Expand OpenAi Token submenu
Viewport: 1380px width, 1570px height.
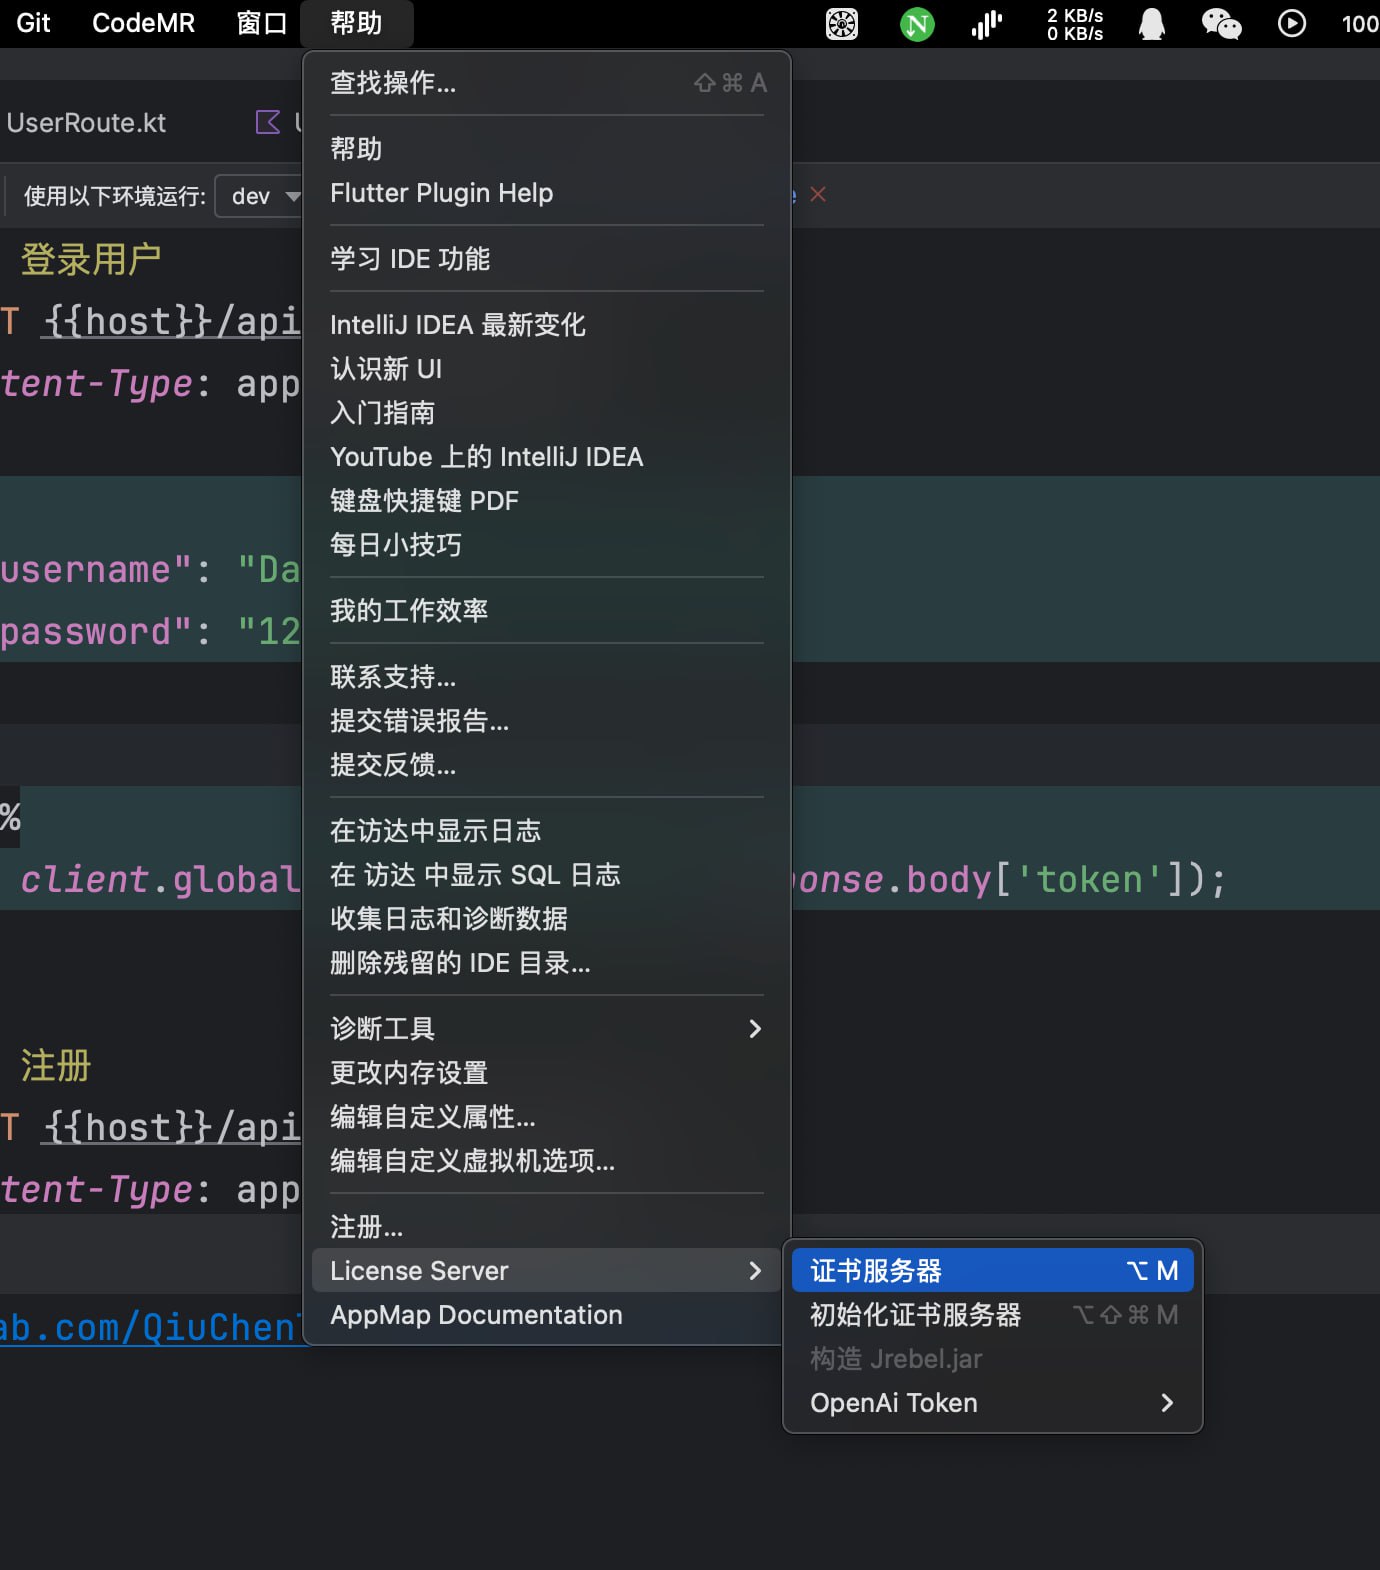coord(993,1403)
